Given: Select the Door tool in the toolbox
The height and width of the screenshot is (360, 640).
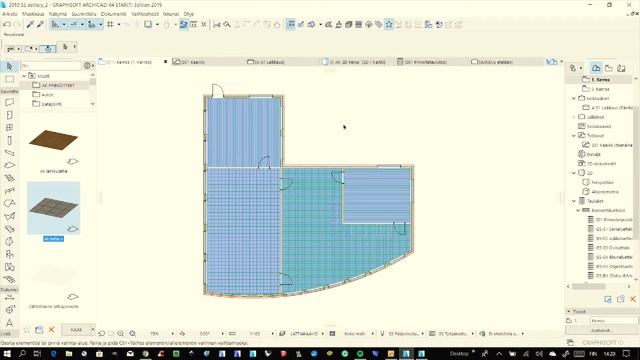Looking at the screenshot, I should coord(9,115).
